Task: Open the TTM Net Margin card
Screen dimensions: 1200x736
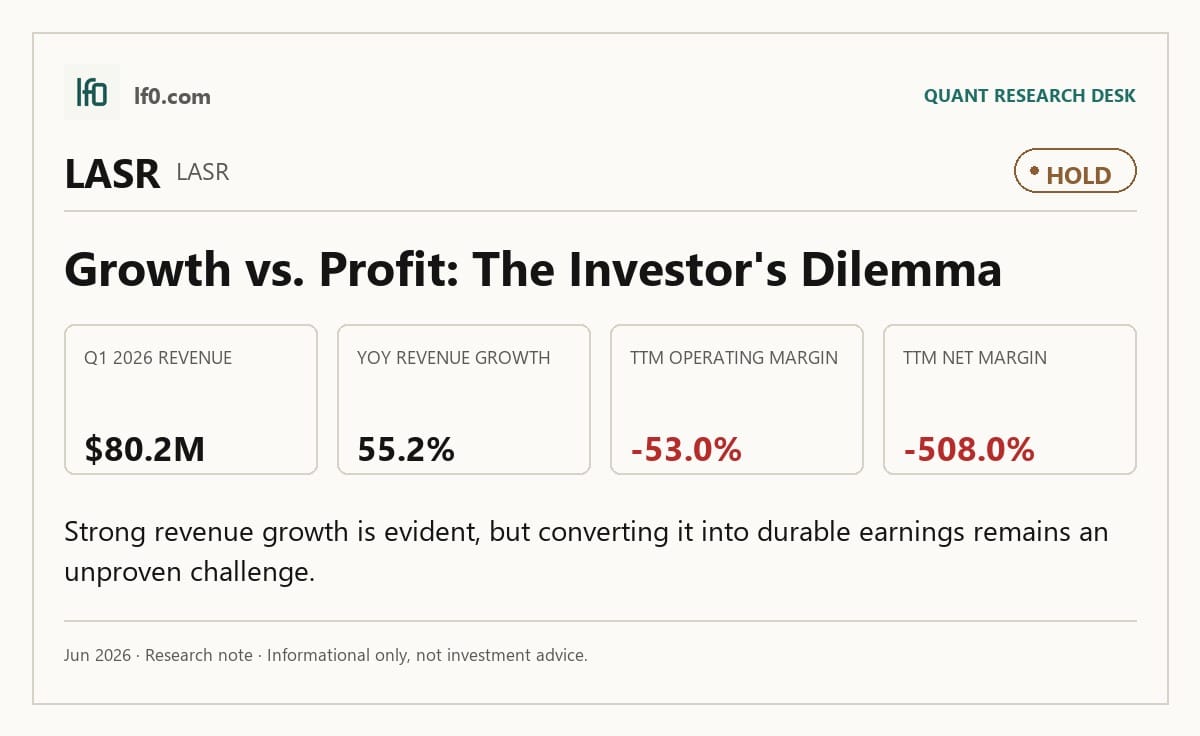Action: (1010, 399)
